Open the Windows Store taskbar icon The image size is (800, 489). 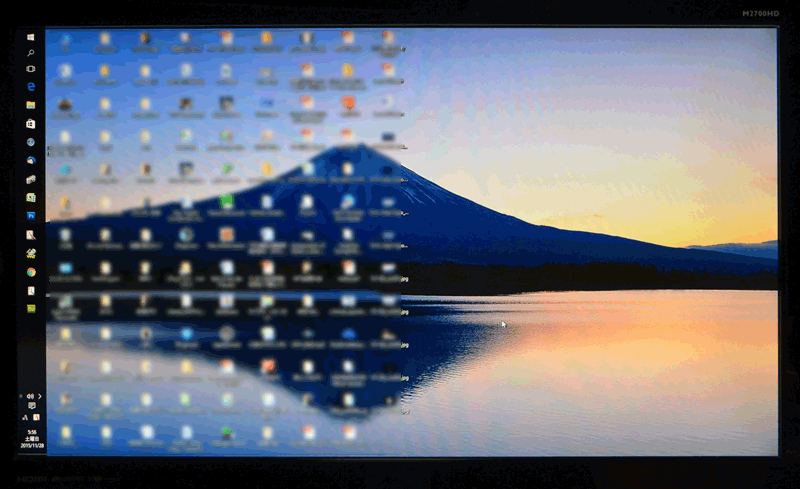[31, 124]
